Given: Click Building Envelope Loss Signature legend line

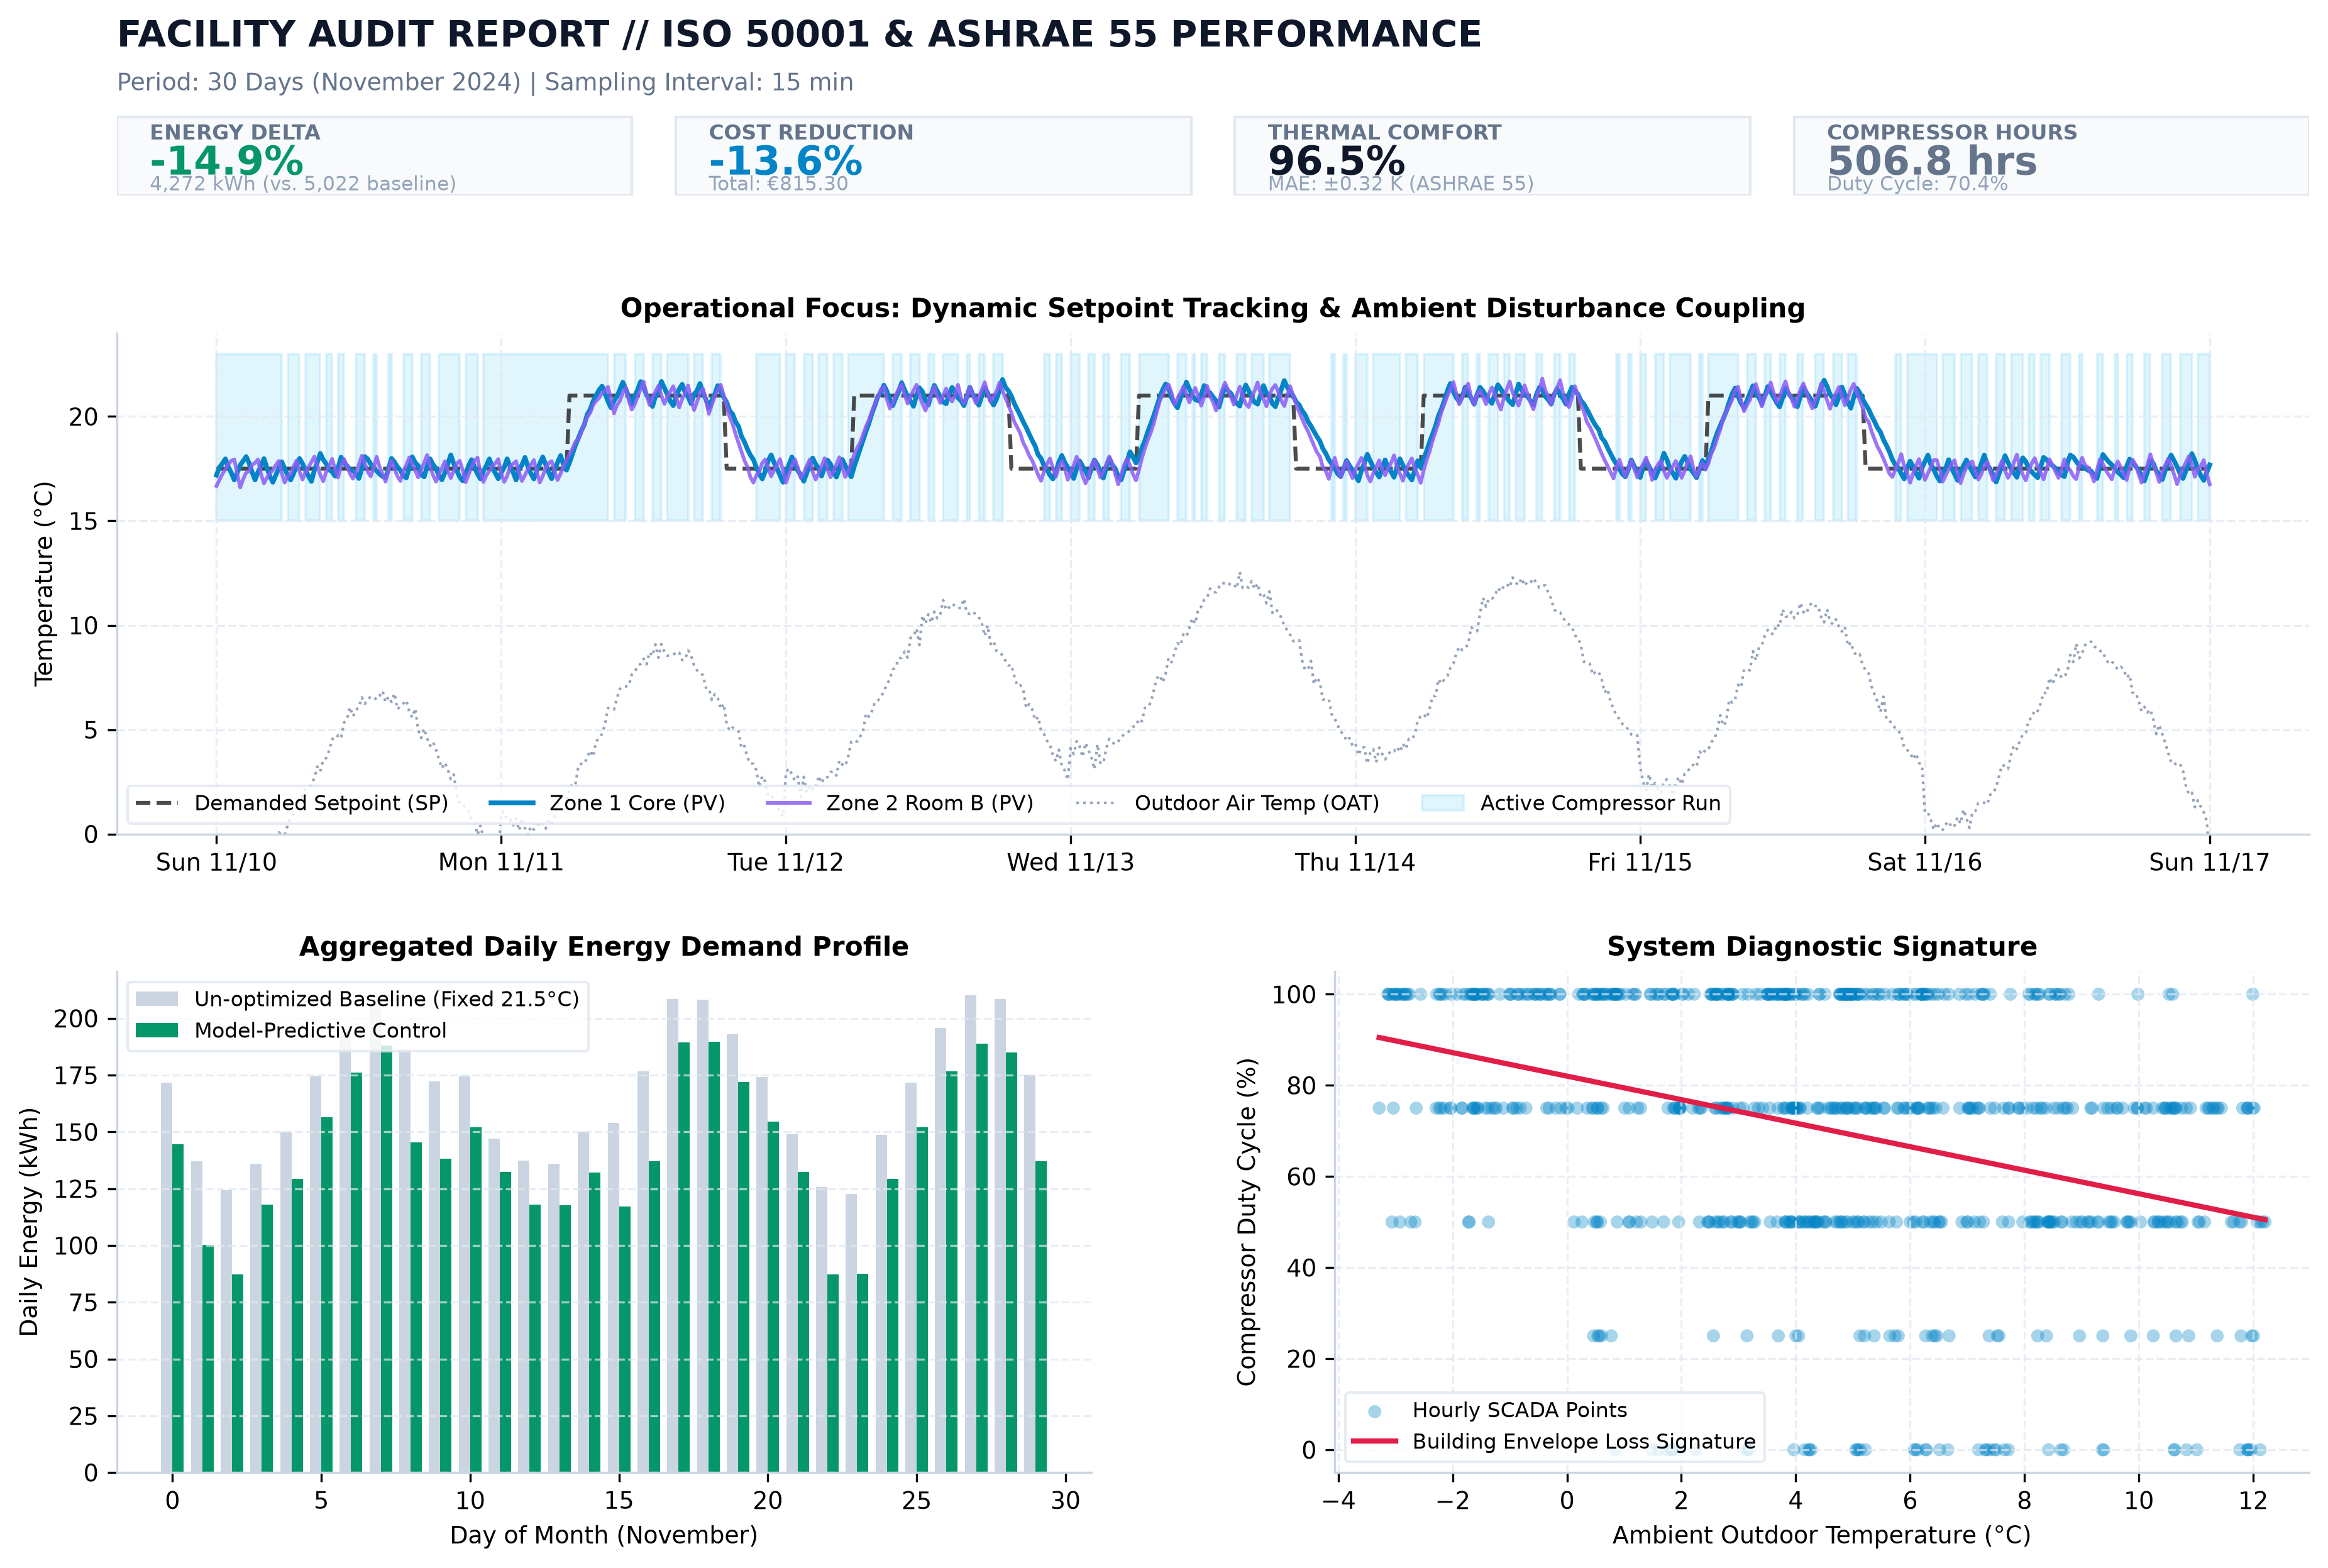Looking at the screenshot, I should 1374,1441.
